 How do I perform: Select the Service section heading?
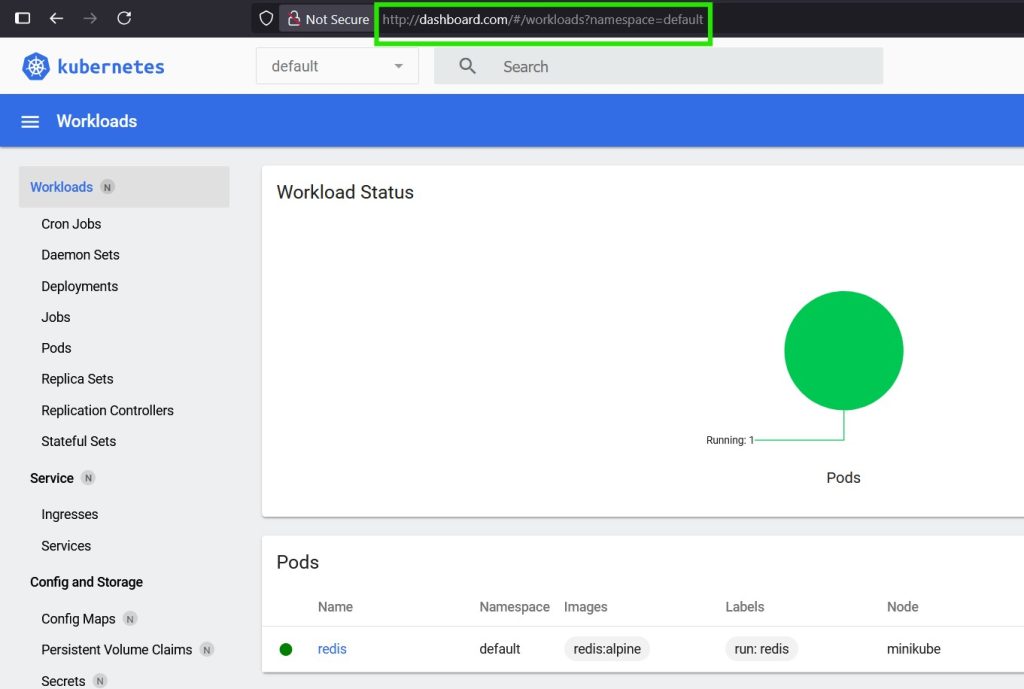point(52,478)
